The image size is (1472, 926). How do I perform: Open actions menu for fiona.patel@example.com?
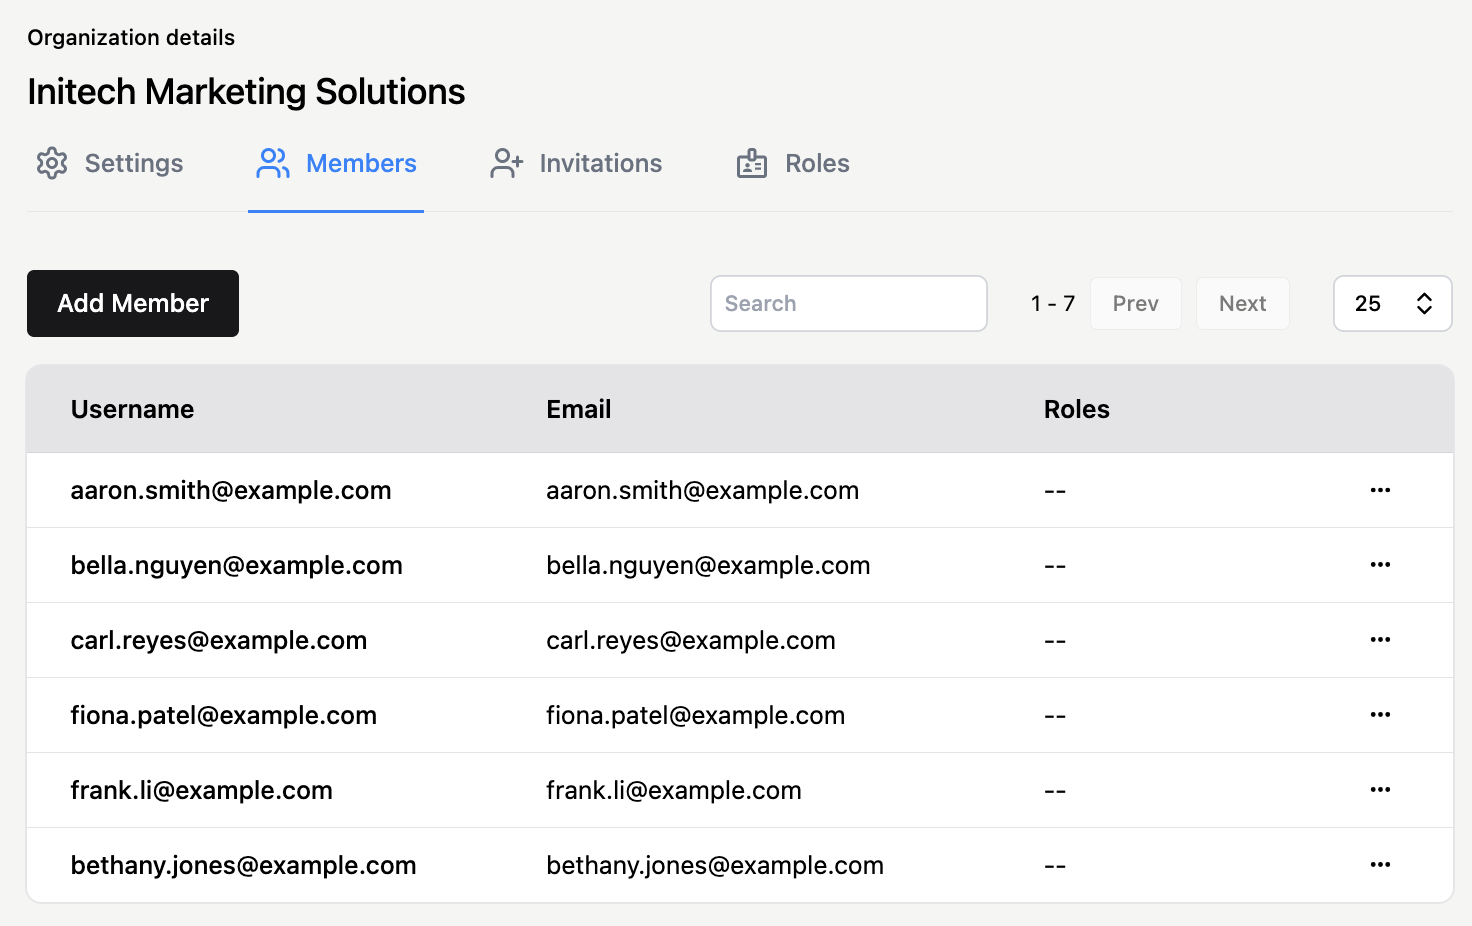tap(1380, 715)
